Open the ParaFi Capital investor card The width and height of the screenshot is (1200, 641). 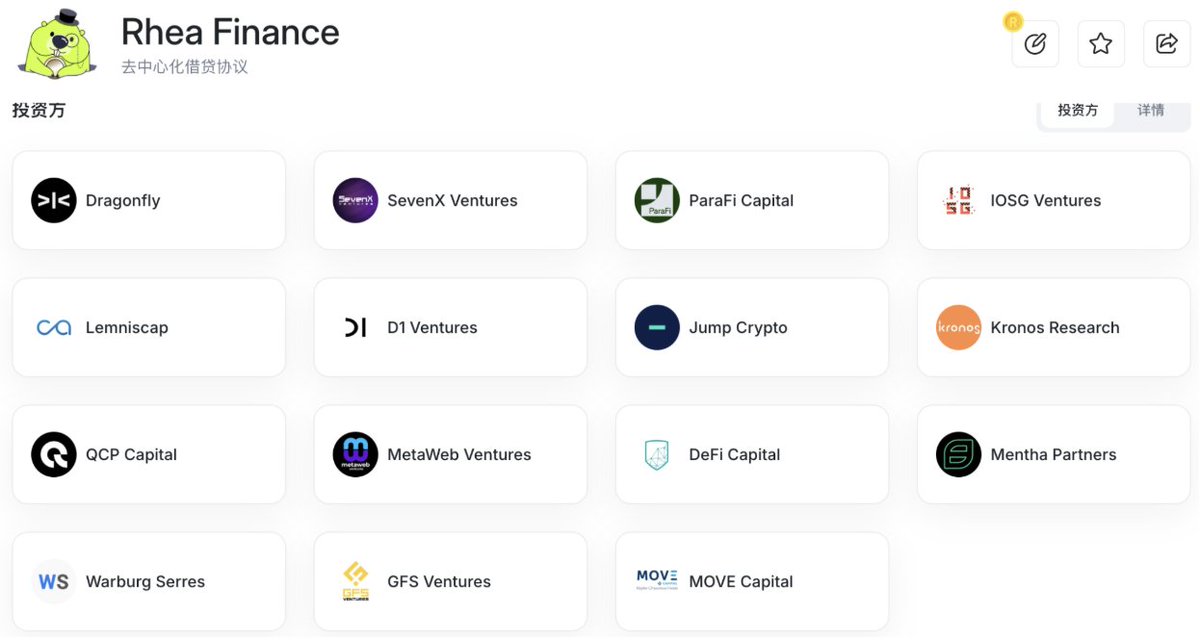click(x=752, y=200)
